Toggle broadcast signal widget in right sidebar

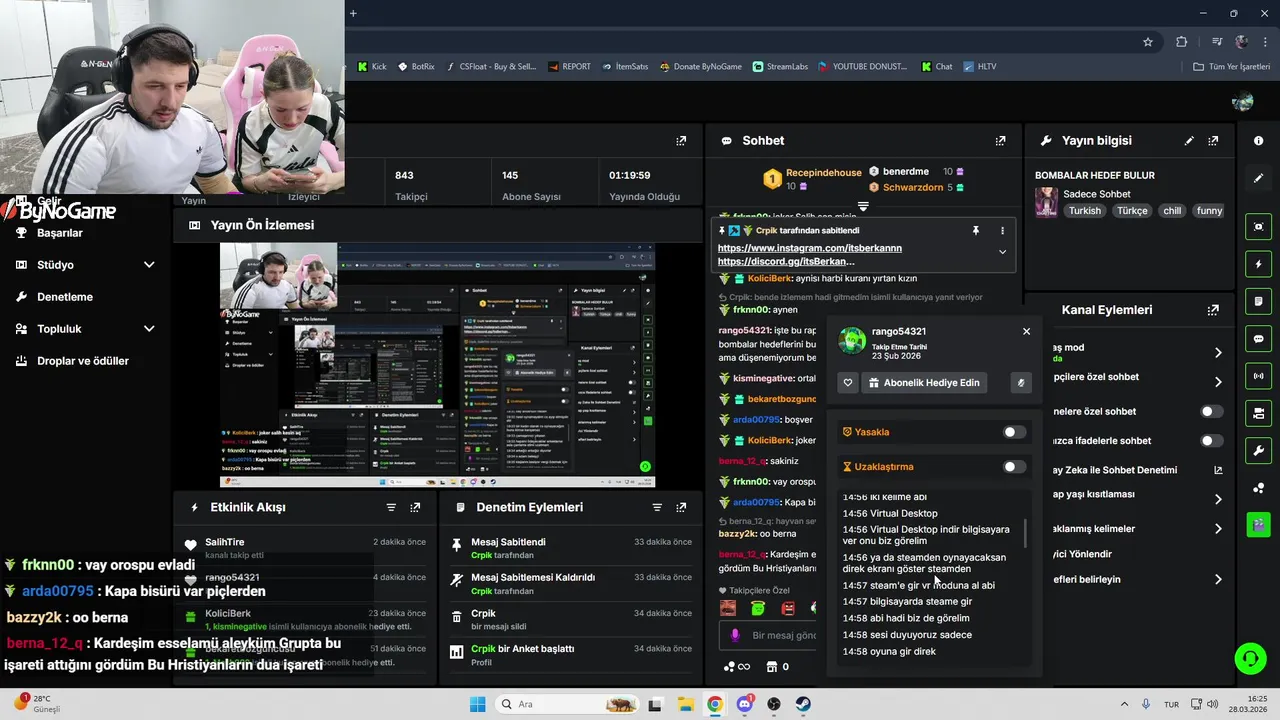1258,376
